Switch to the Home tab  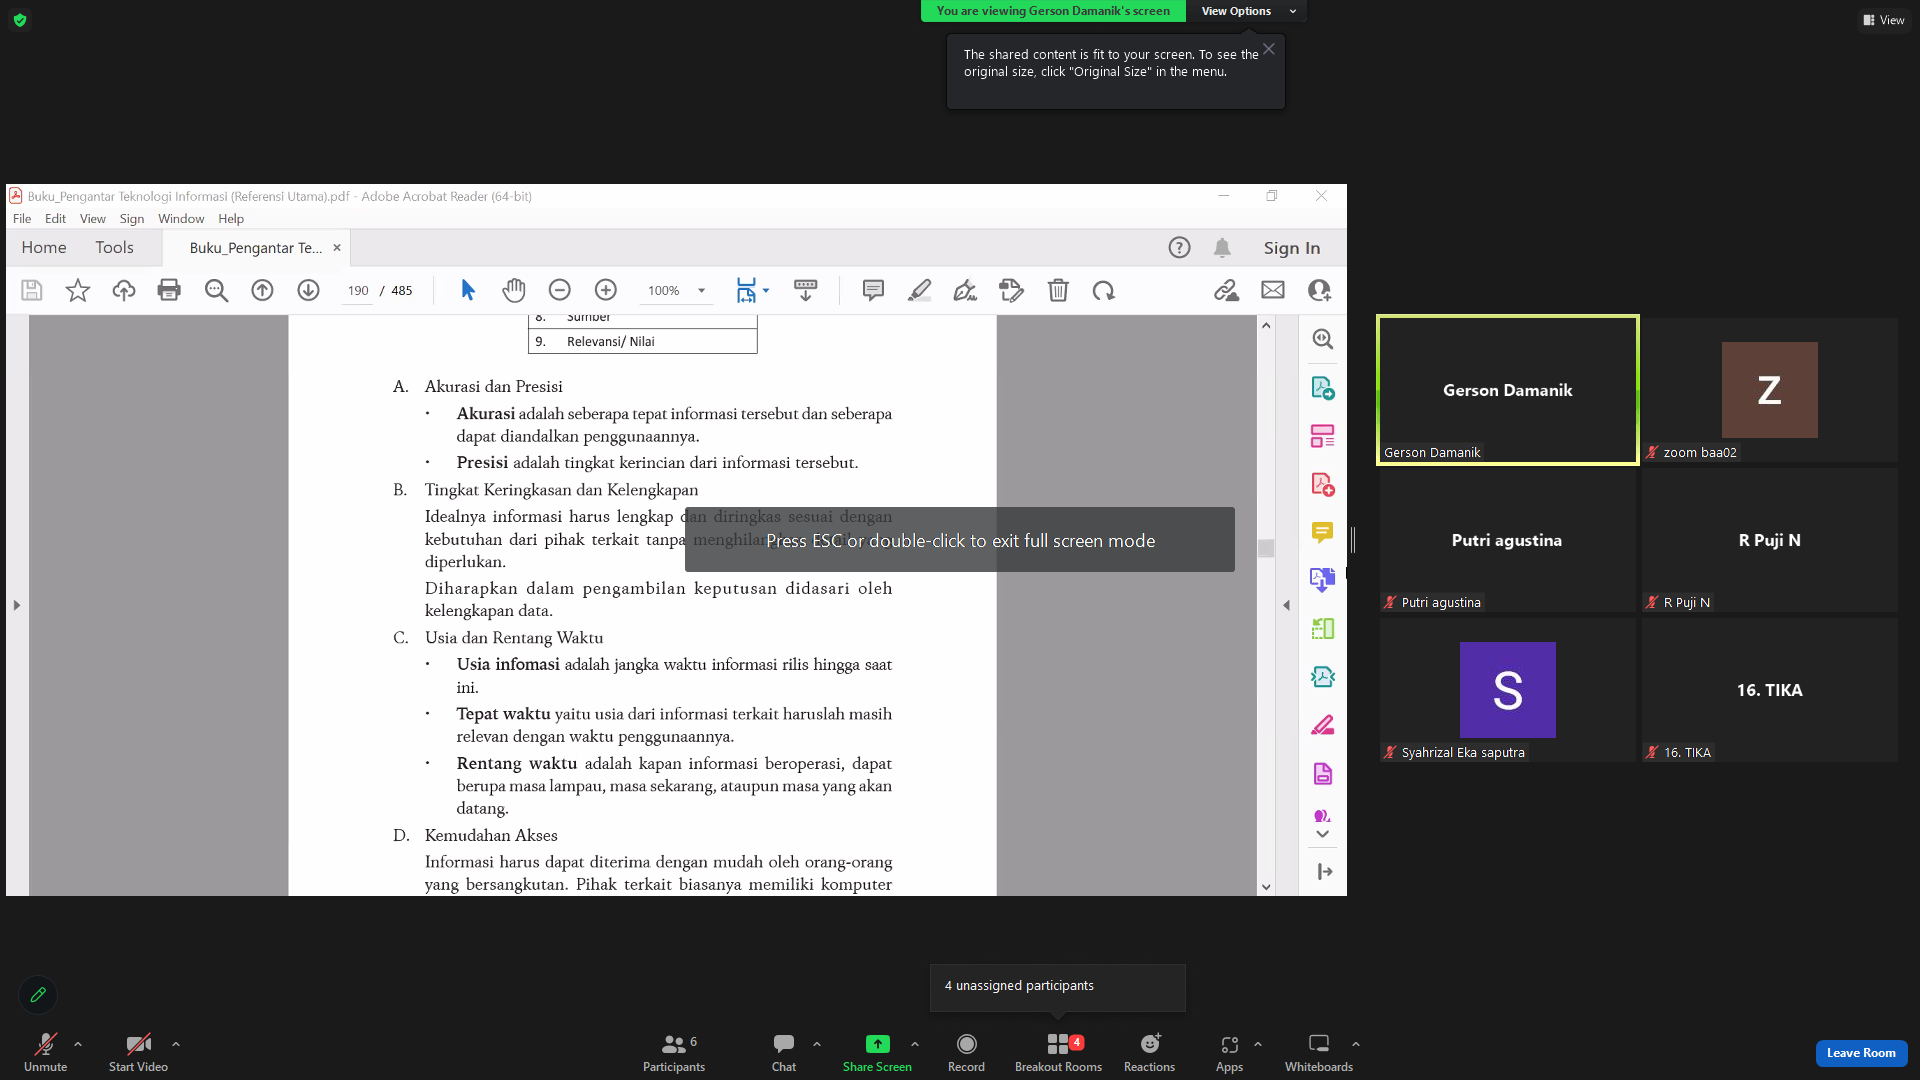coord(44,247)
